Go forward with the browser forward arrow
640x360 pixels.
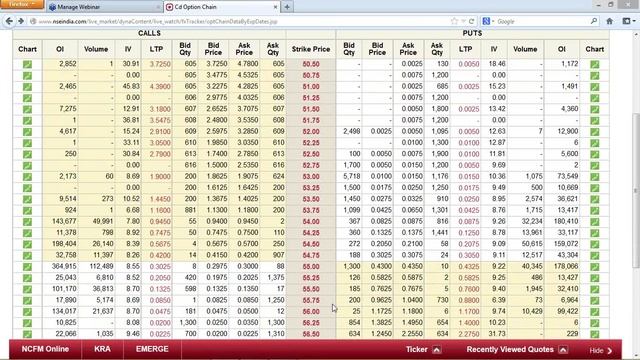point(21,21)
